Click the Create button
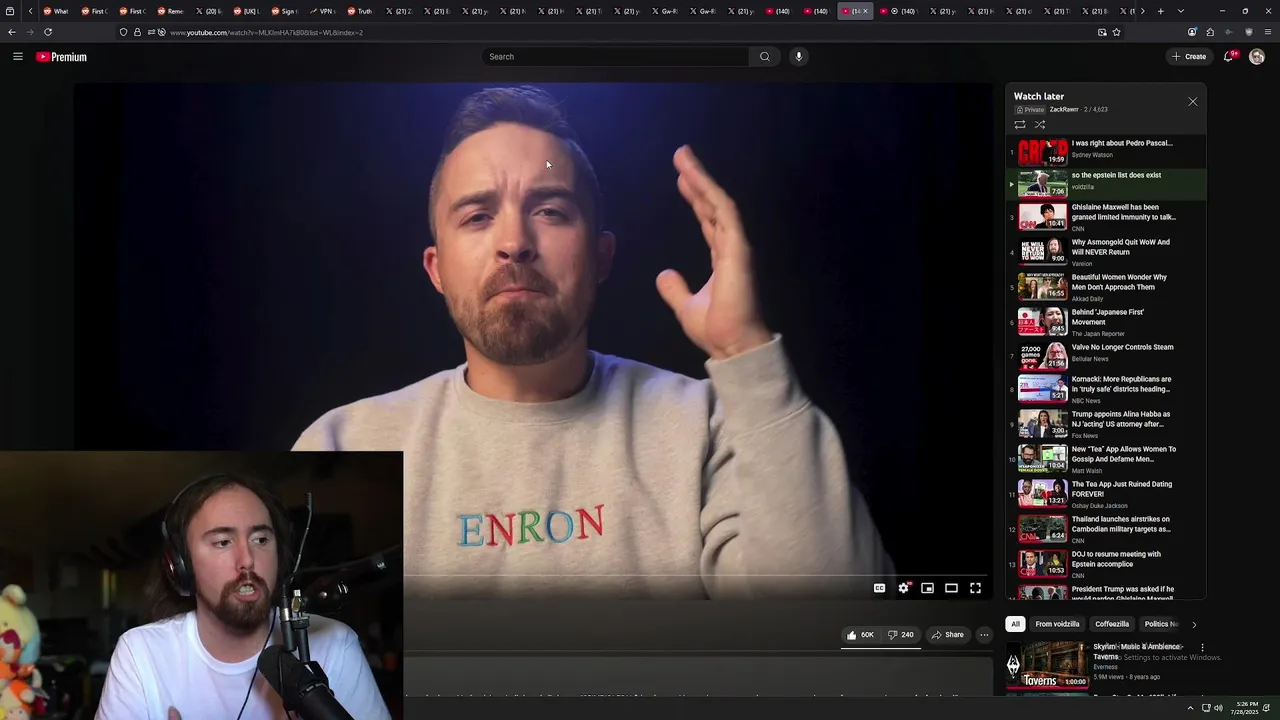1280x720 pixels. pos(1189,57)
